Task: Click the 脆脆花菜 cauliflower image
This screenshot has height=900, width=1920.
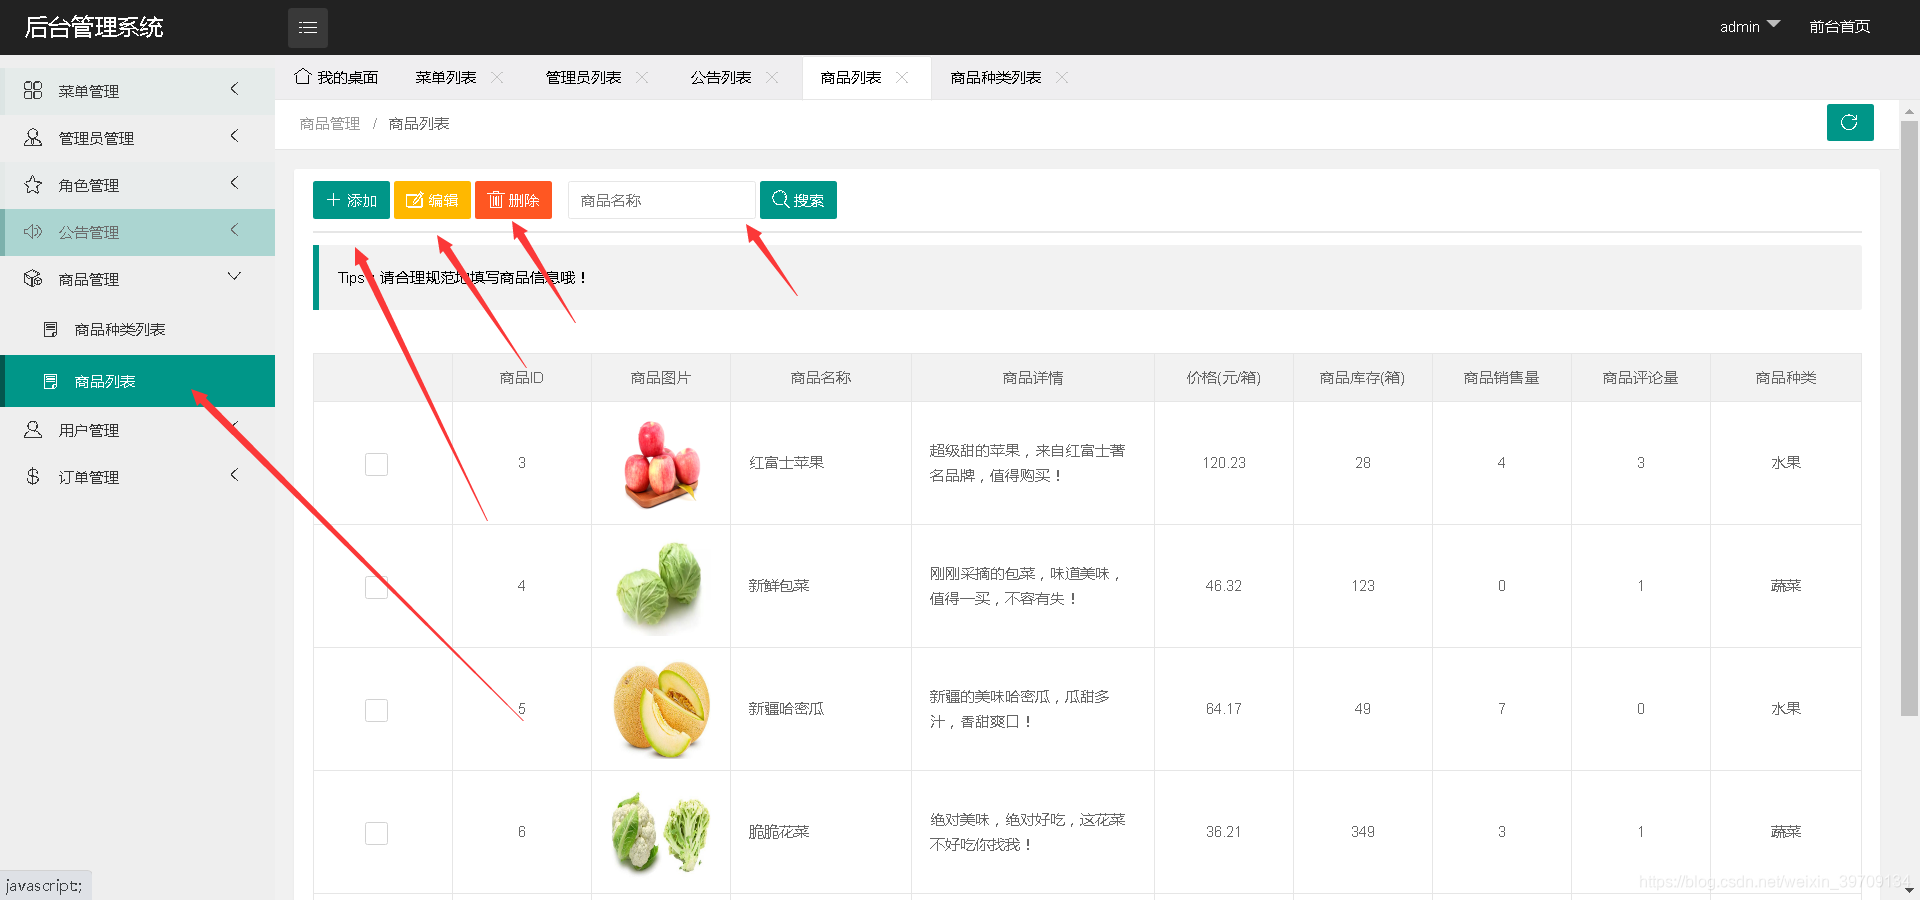Action: [660, 832]
